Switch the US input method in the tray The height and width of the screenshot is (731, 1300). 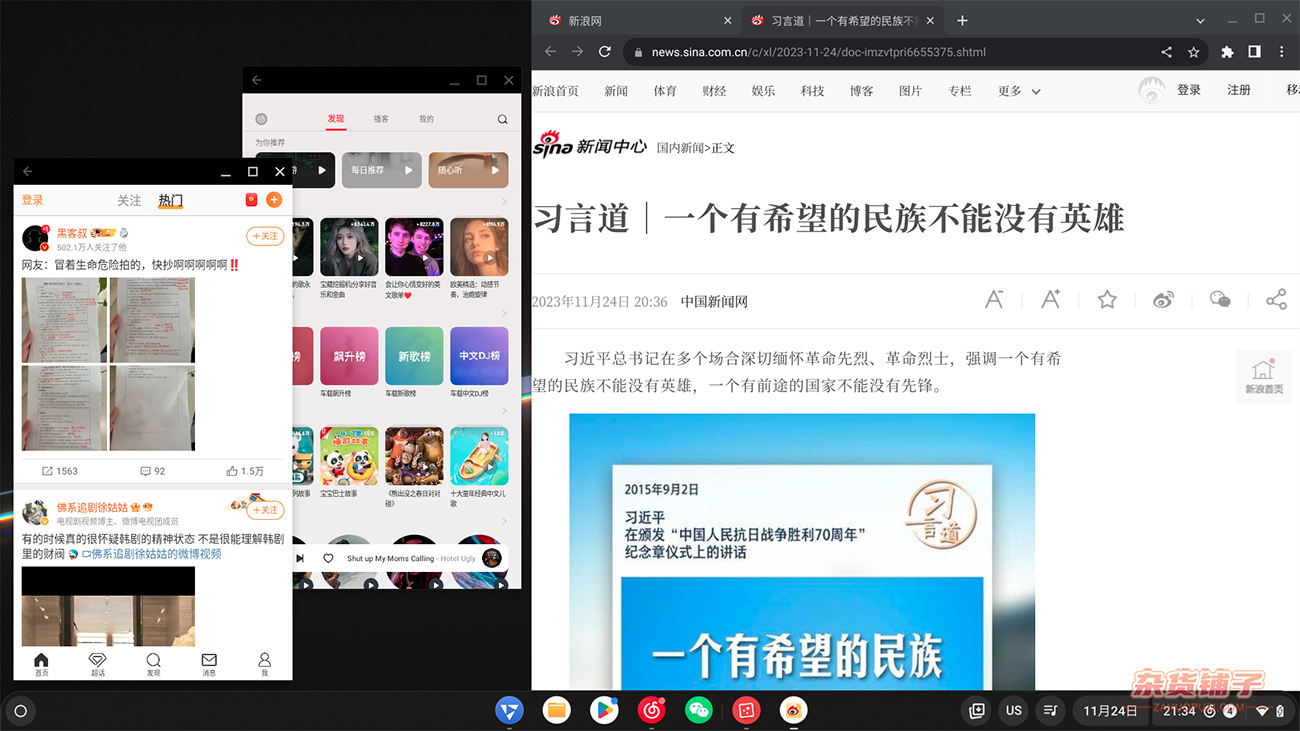coord(1014,711)
